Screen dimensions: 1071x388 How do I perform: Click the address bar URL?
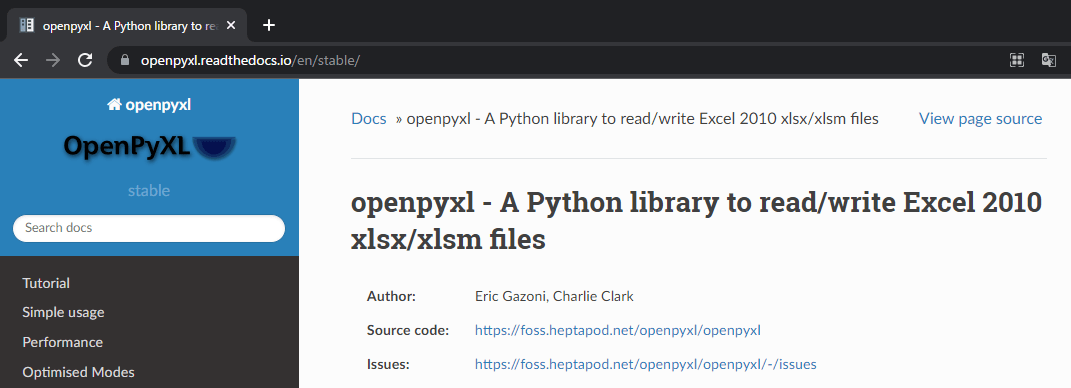click(250, 60)
